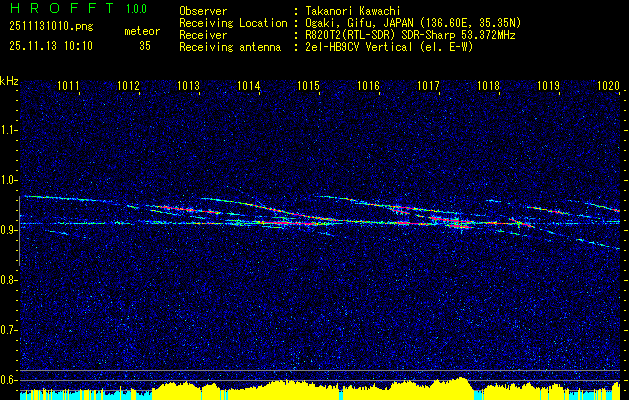This screenshot has width=629, height=400.
Task: Click the Observer field label
Action: click(x=203, y=11)
